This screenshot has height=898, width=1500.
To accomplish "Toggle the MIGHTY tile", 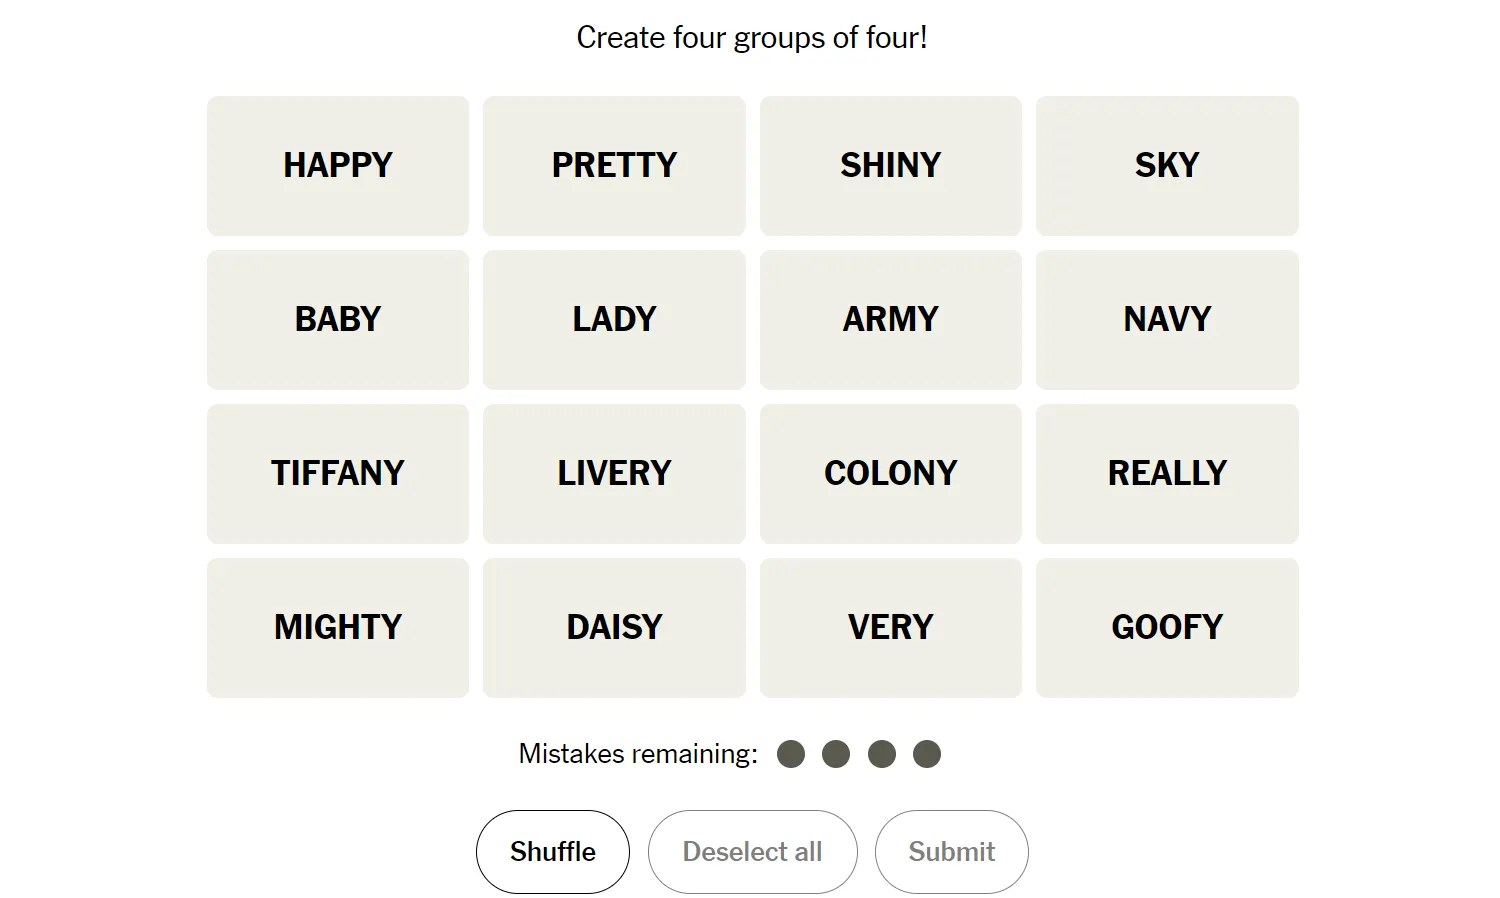I will tap(338, 628).
